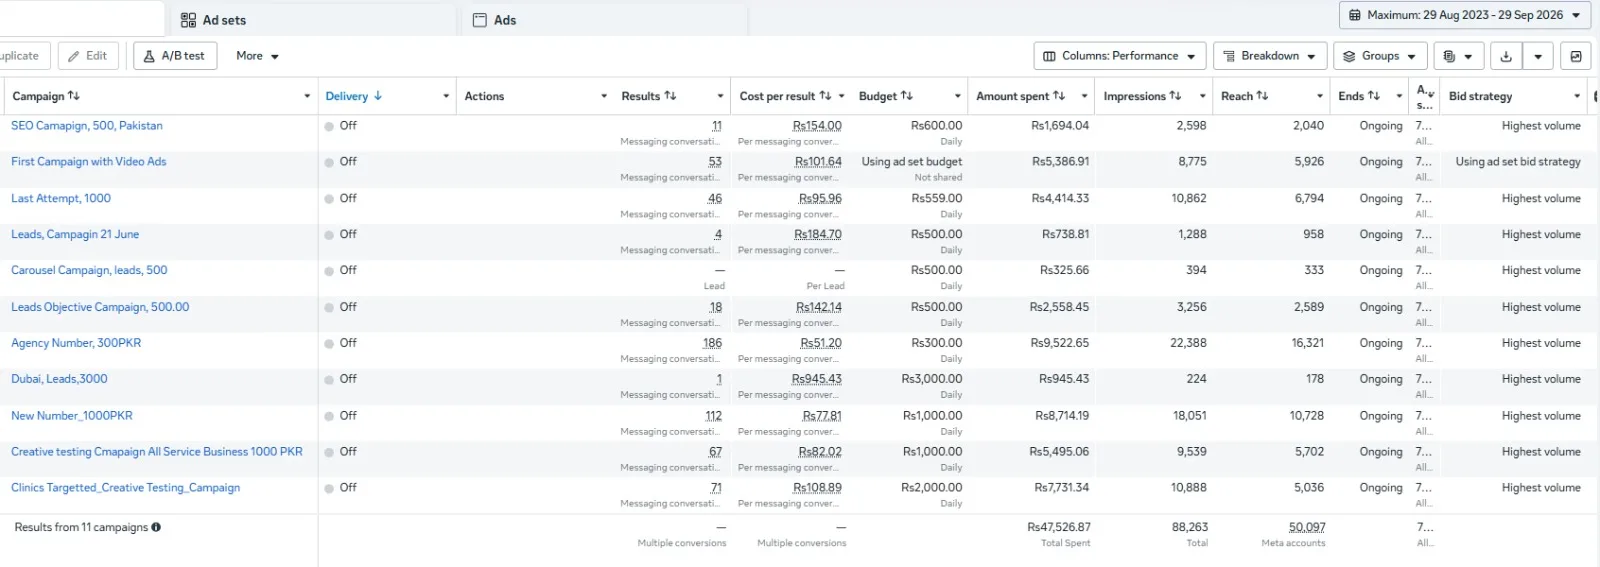Image resolution: width=1600 pixels, height=567 pixels.
Task: Sort by Campaign using its arrows icon
Action: (74, 96)
